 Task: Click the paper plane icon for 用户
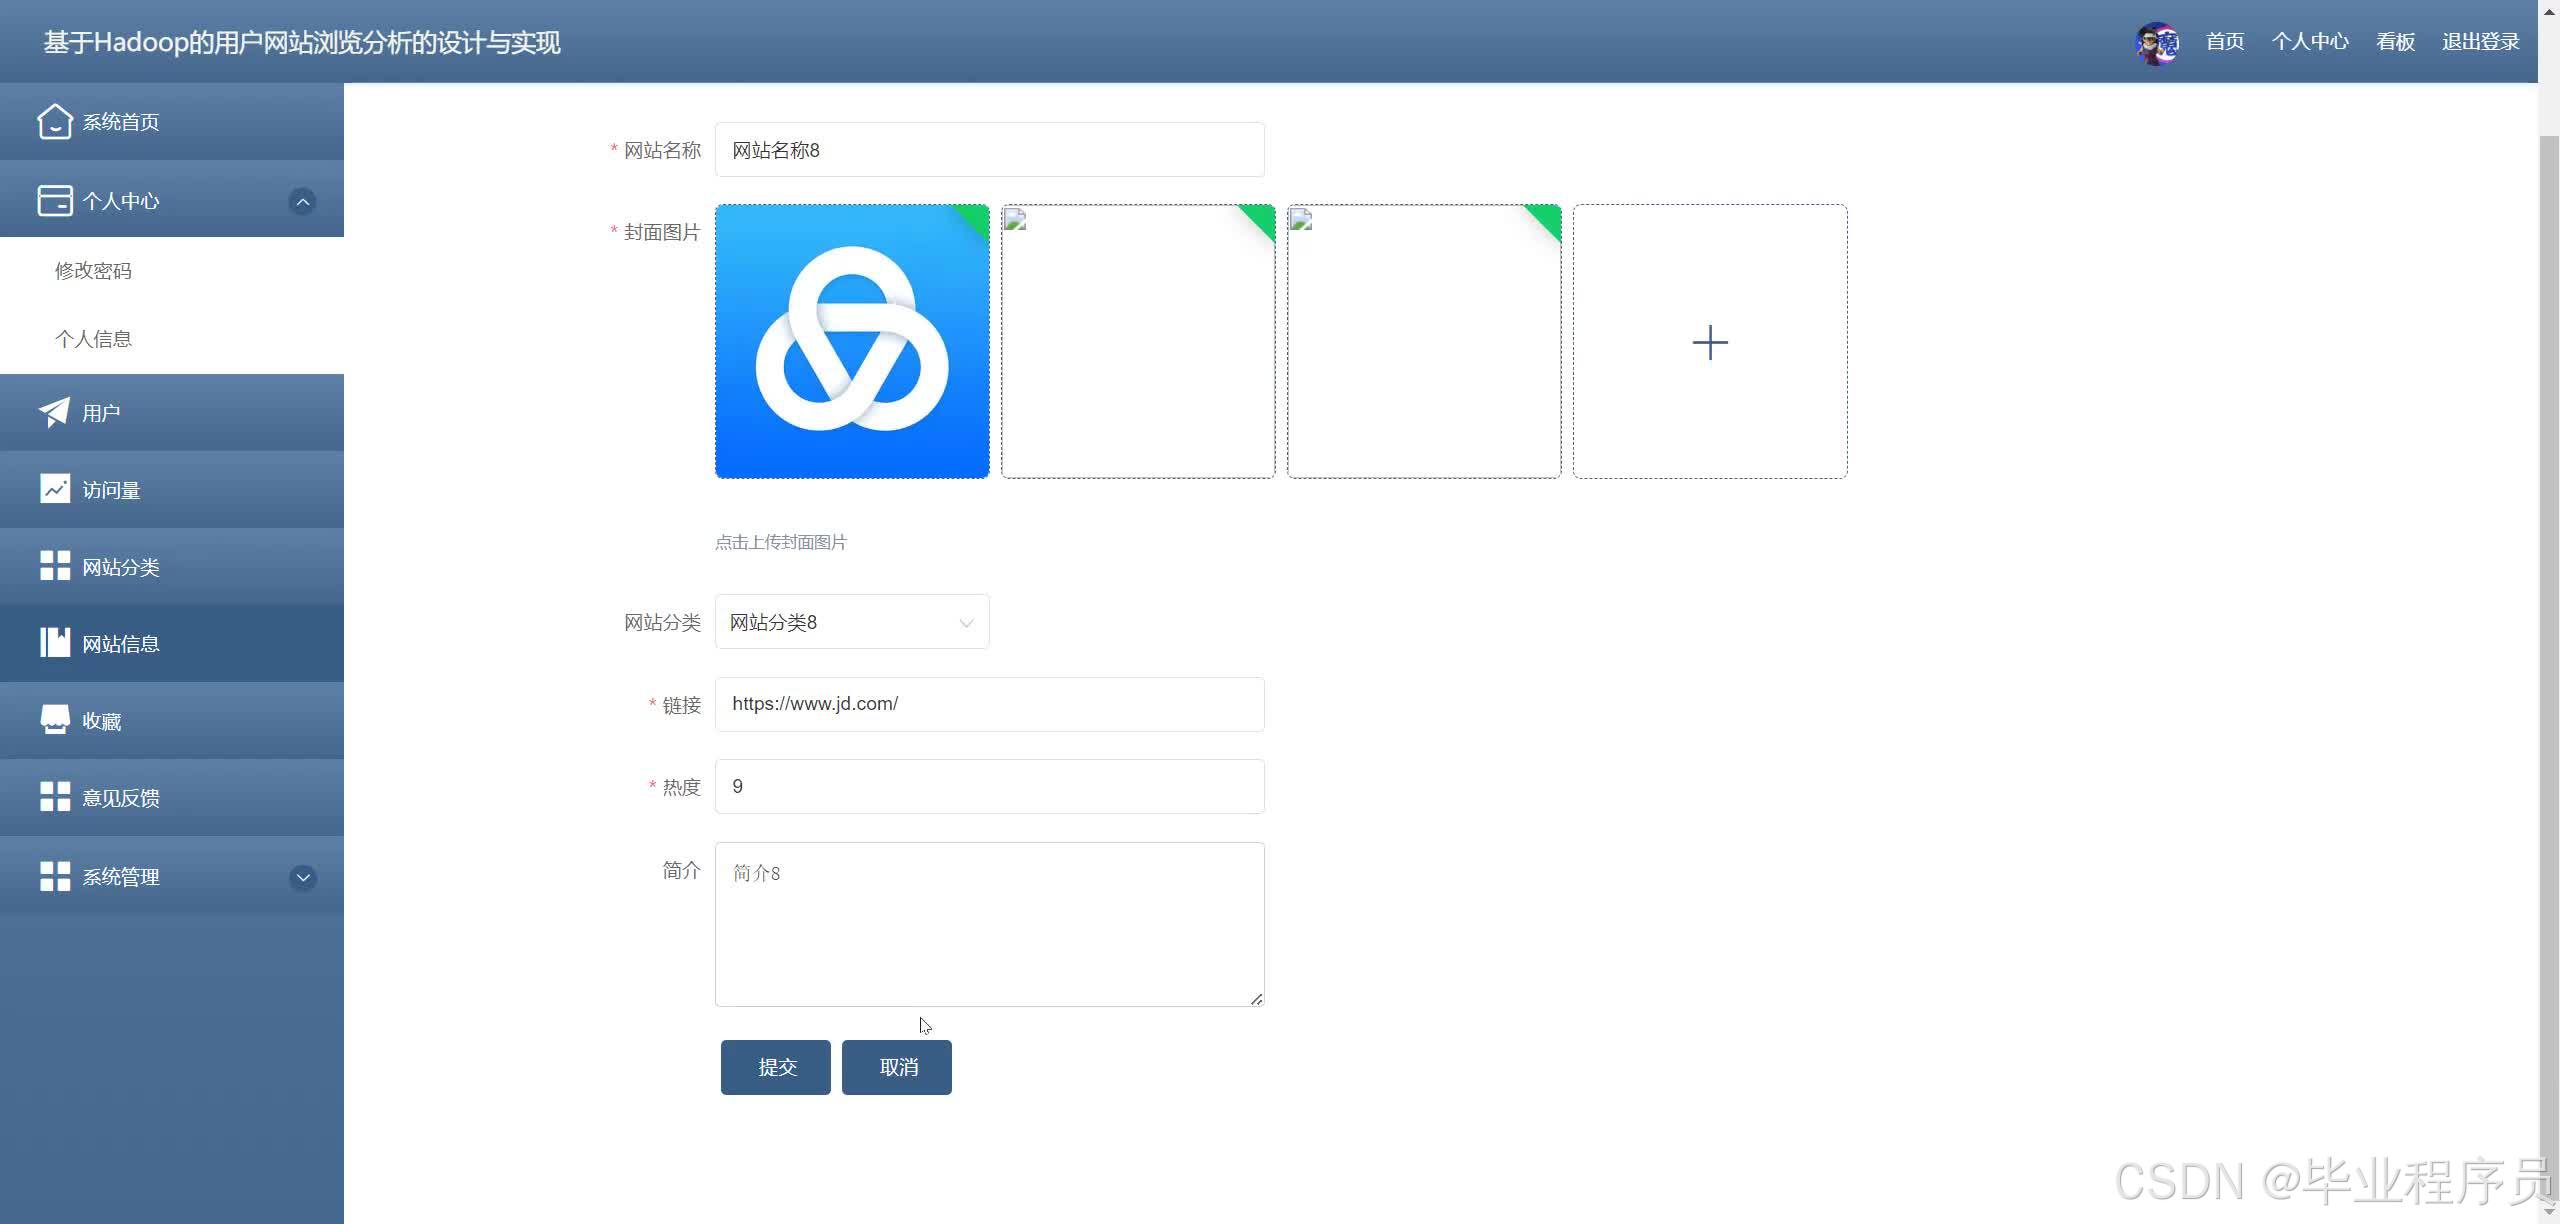(x=54, y=412)
